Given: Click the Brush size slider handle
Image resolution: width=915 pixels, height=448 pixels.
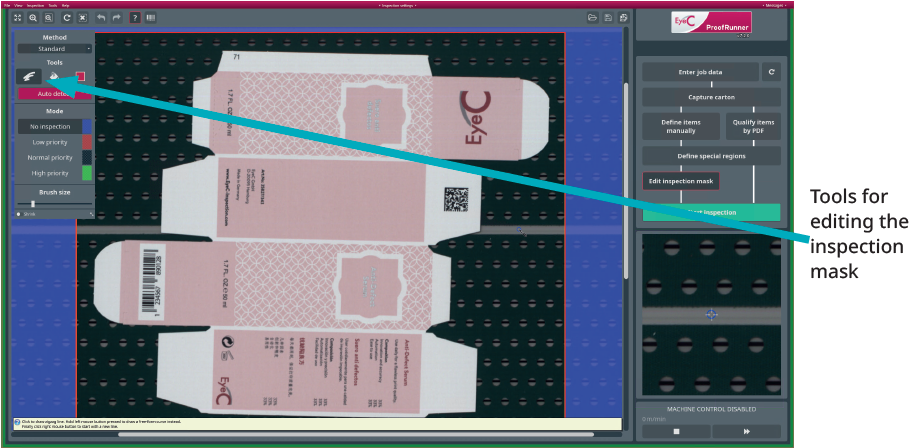Looking at the screenshot, I should point(33,204).
